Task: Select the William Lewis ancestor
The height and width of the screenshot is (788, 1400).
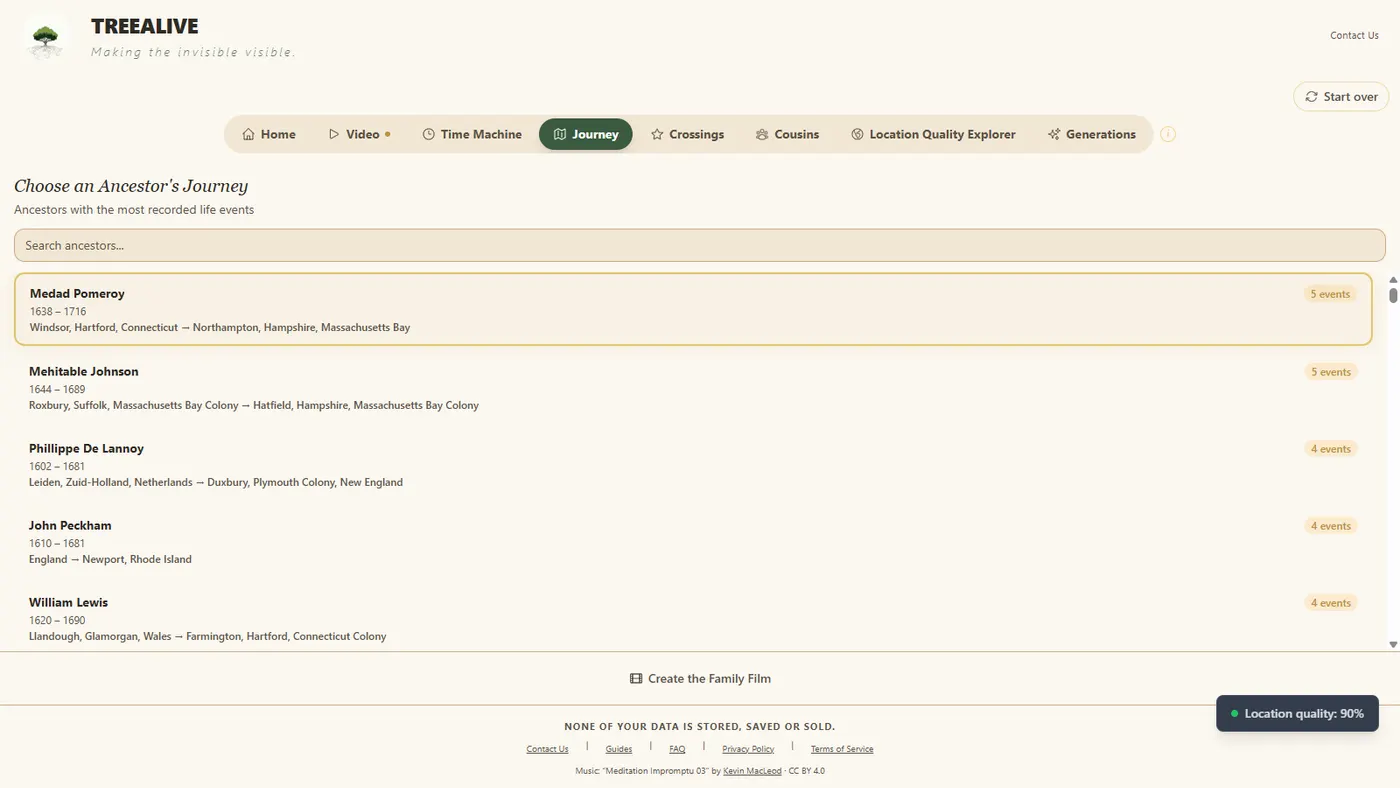Action: tap(693, 618)
